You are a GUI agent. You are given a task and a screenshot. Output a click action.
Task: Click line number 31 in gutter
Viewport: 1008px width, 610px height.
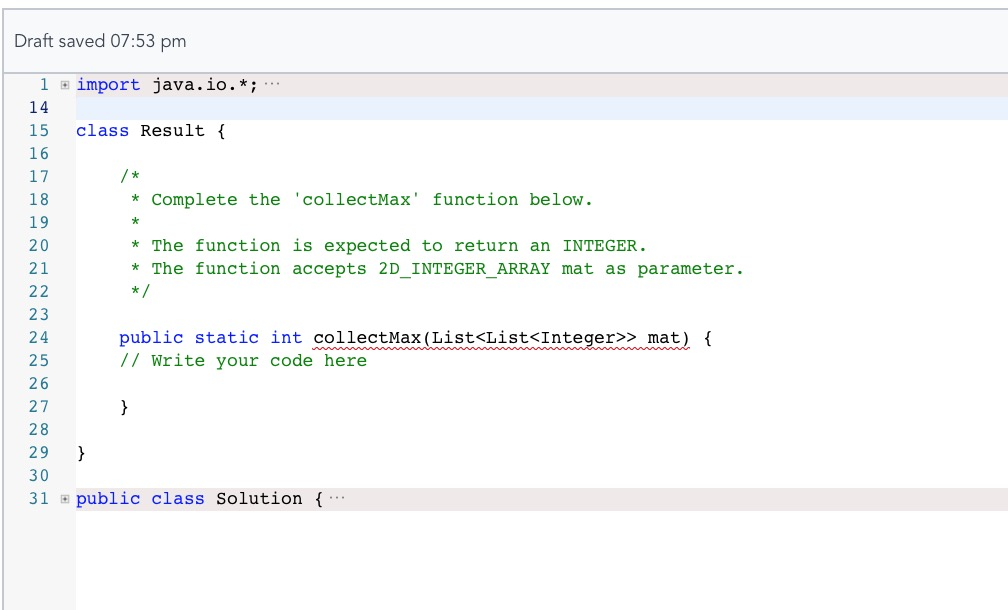39,499
